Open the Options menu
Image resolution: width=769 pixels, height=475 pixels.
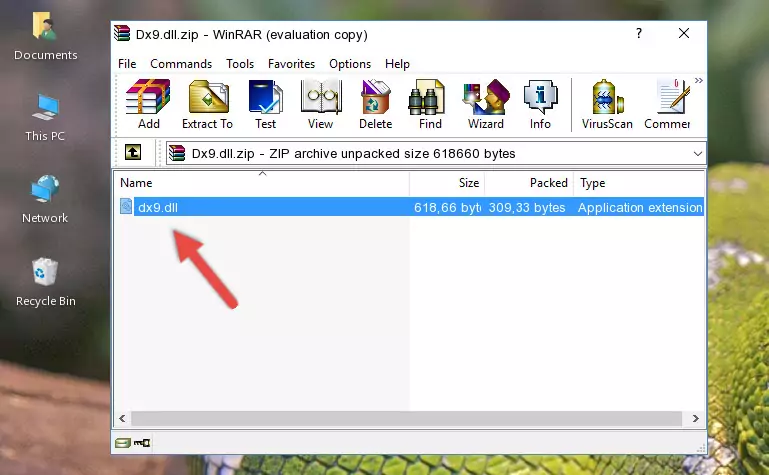click(x=350, y=64)
